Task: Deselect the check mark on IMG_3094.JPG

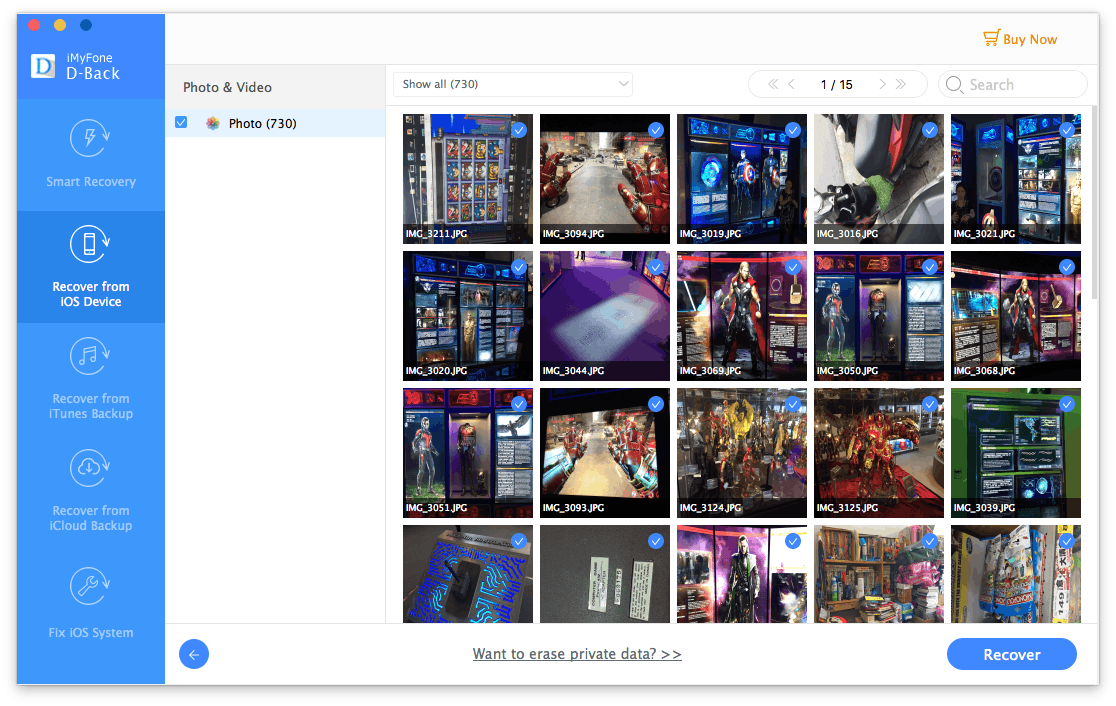Action: click(656, 130)
